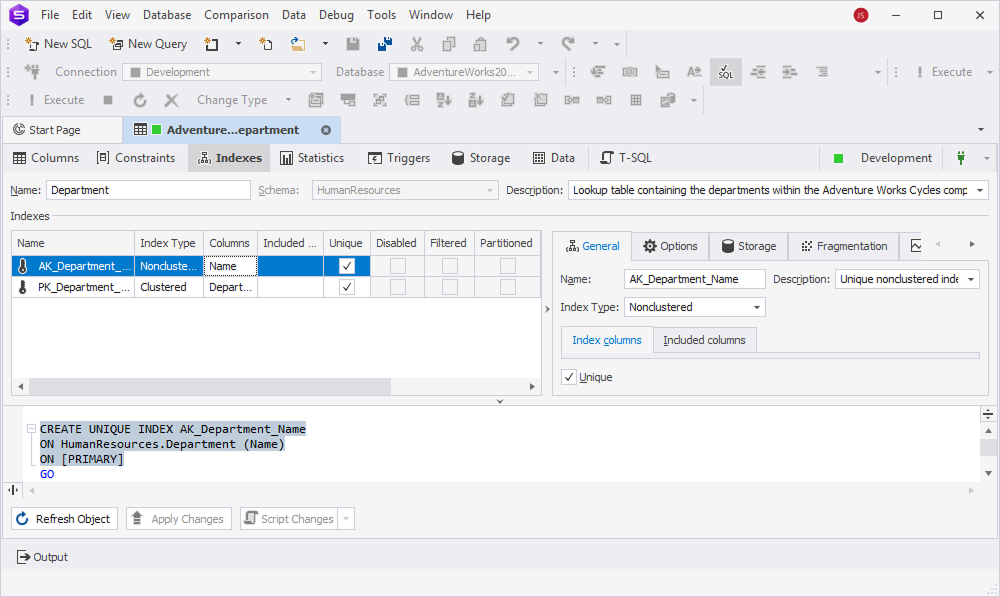1000x597 pixels.
Task: Click the open file folder icon
Action: (297, 44)
